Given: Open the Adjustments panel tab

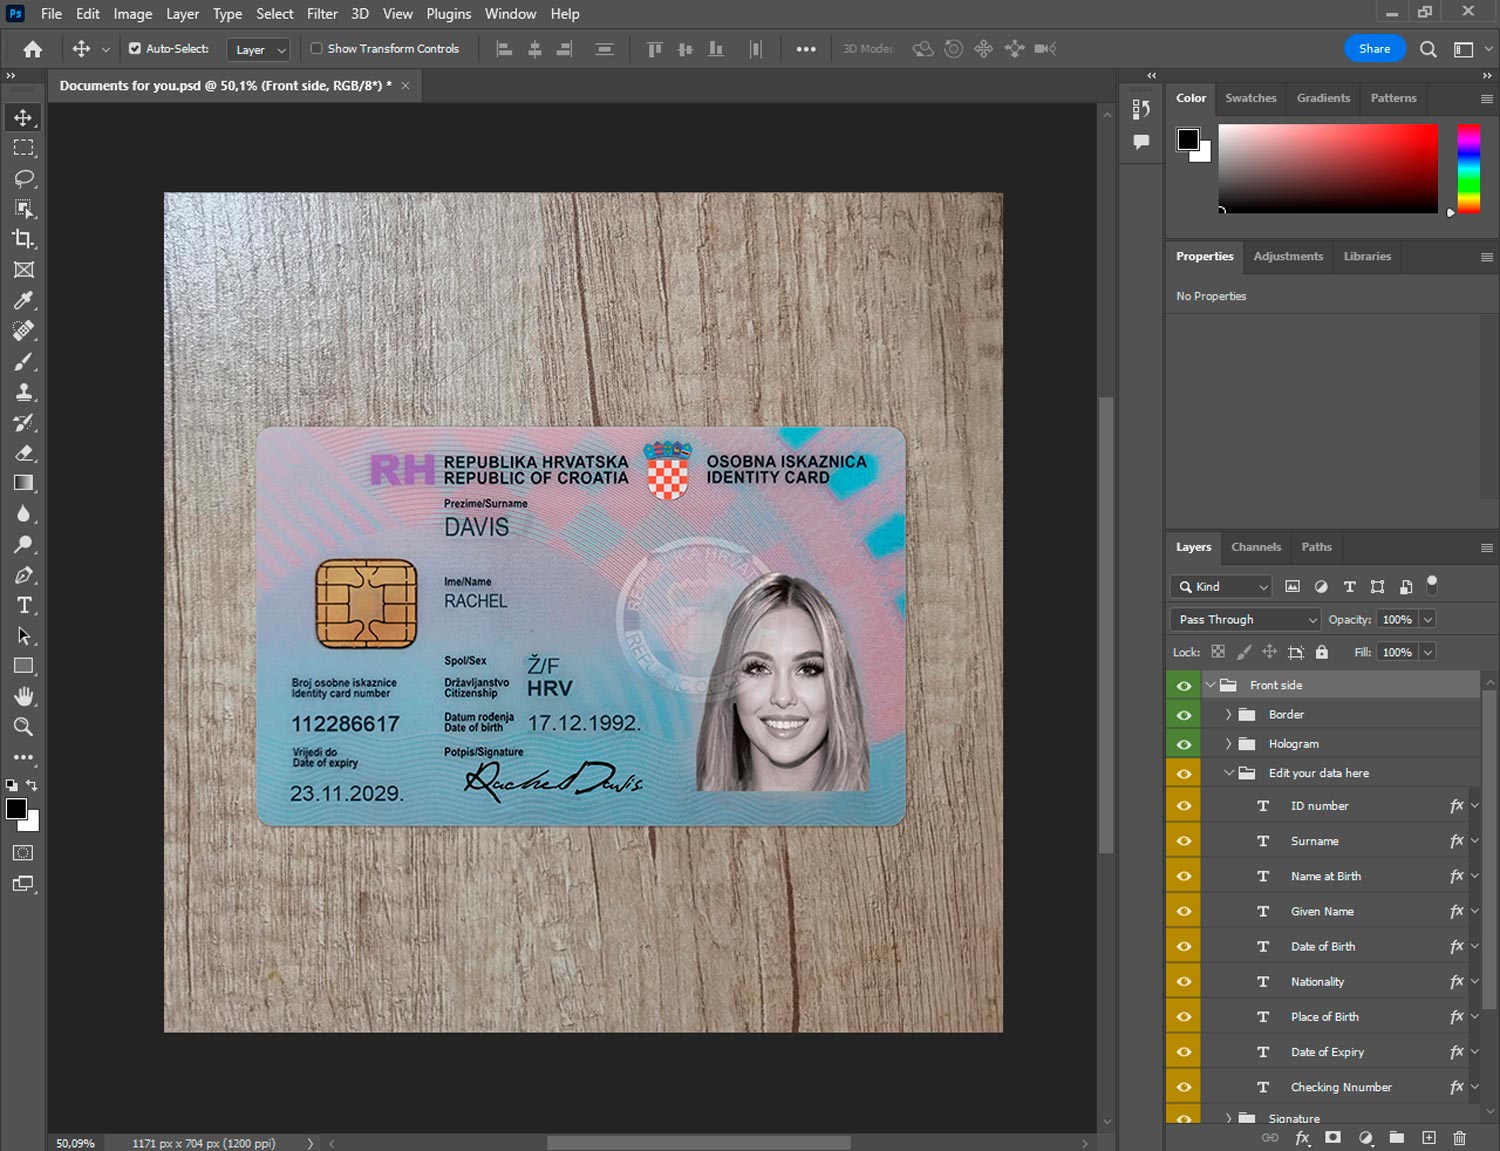Looking at the screenshot, I should click(x=1287, y=256).
